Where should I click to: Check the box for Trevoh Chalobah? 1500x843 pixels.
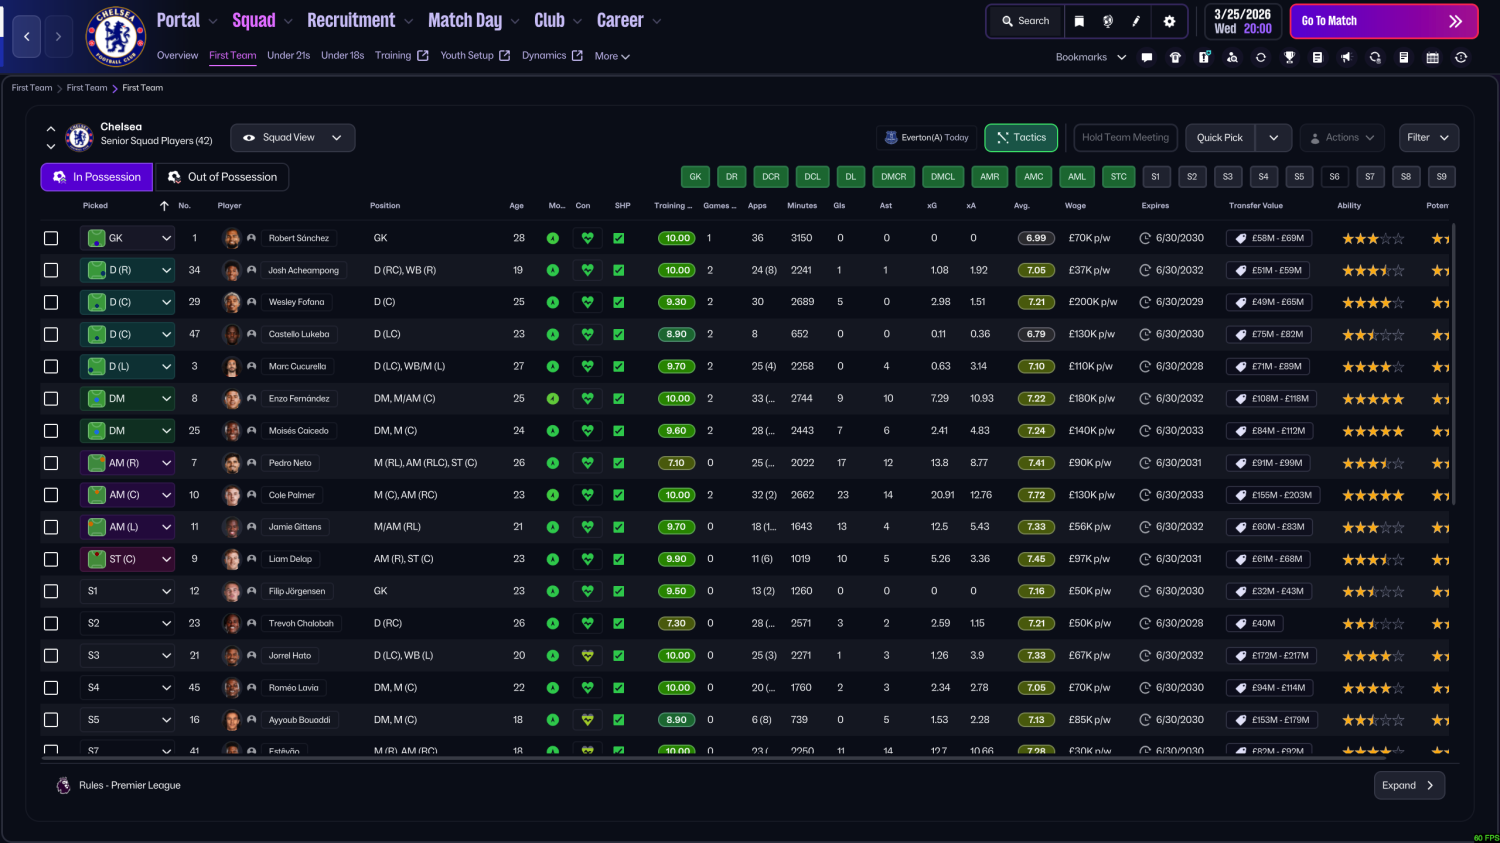tap(51, 623)
